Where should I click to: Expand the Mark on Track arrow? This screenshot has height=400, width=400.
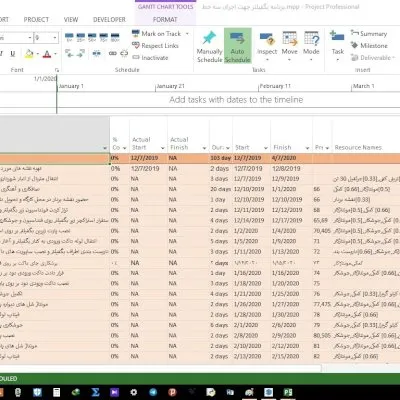(187, 34)
